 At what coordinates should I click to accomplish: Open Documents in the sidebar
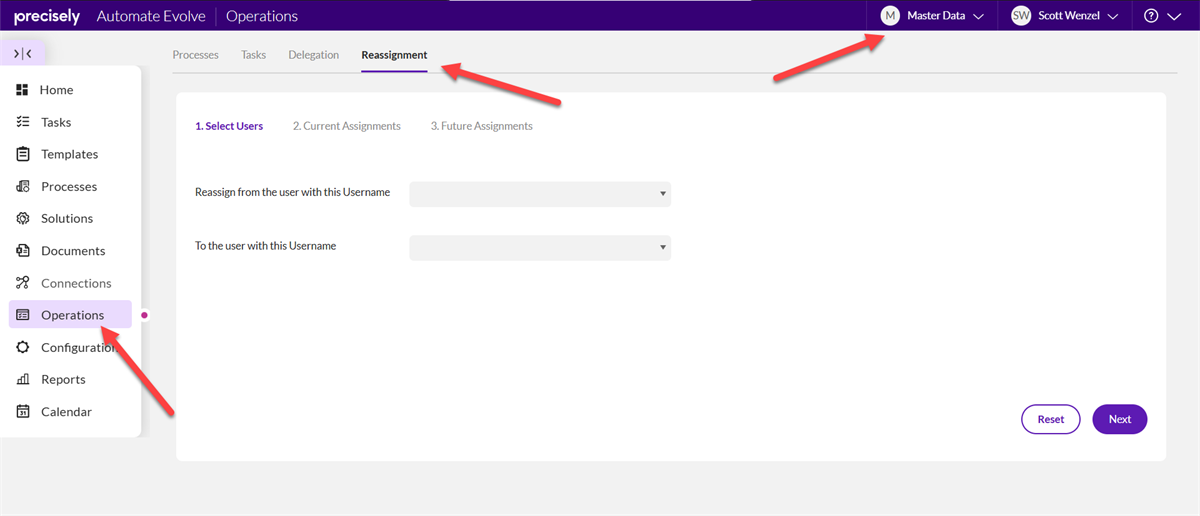[73, 251]
